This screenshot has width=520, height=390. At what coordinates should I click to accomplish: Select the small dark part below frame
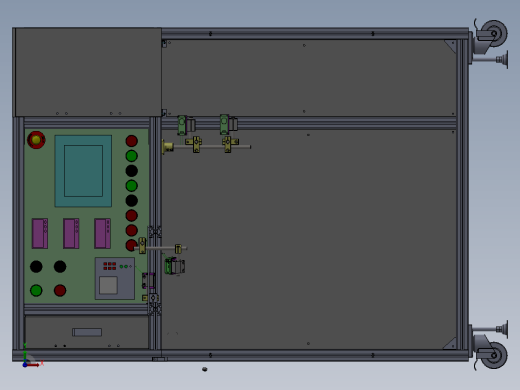(205, 369)
